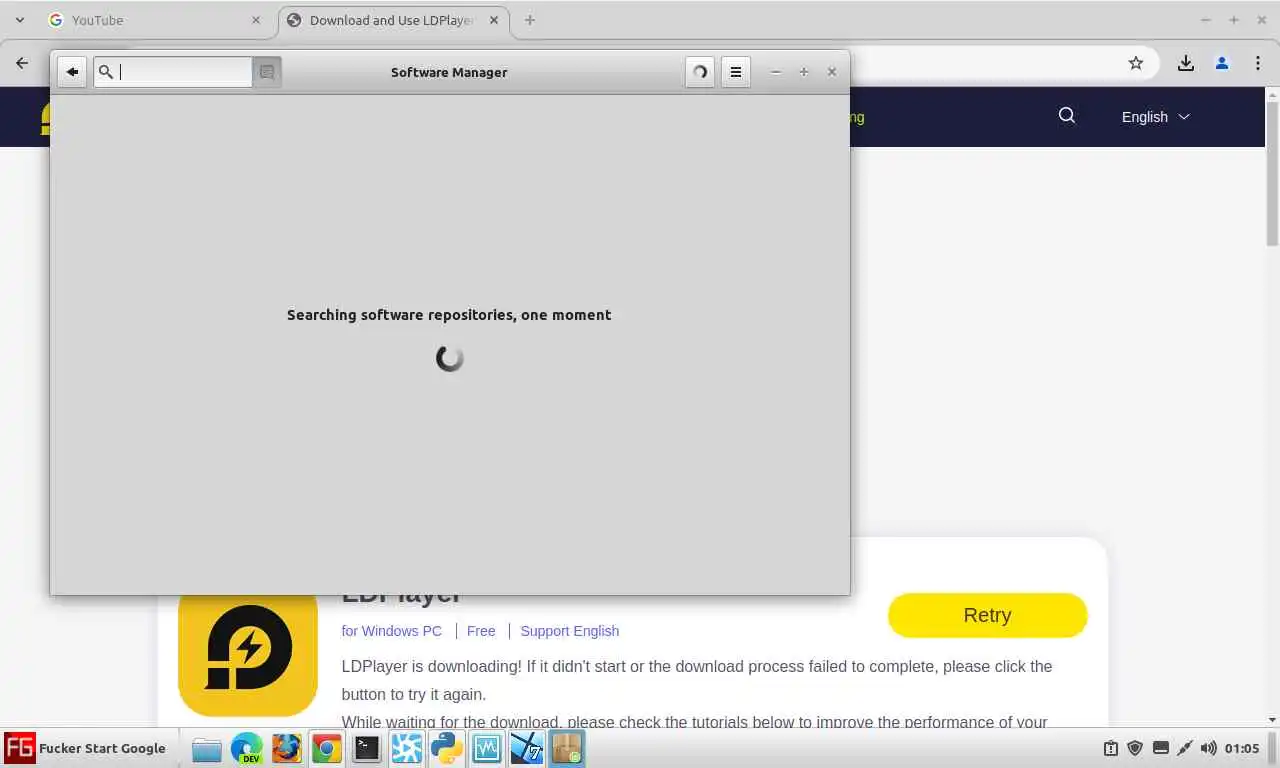Expand the English language dropdown
The width and height of the screenshot is (1280, 768).
point(1156,117)
